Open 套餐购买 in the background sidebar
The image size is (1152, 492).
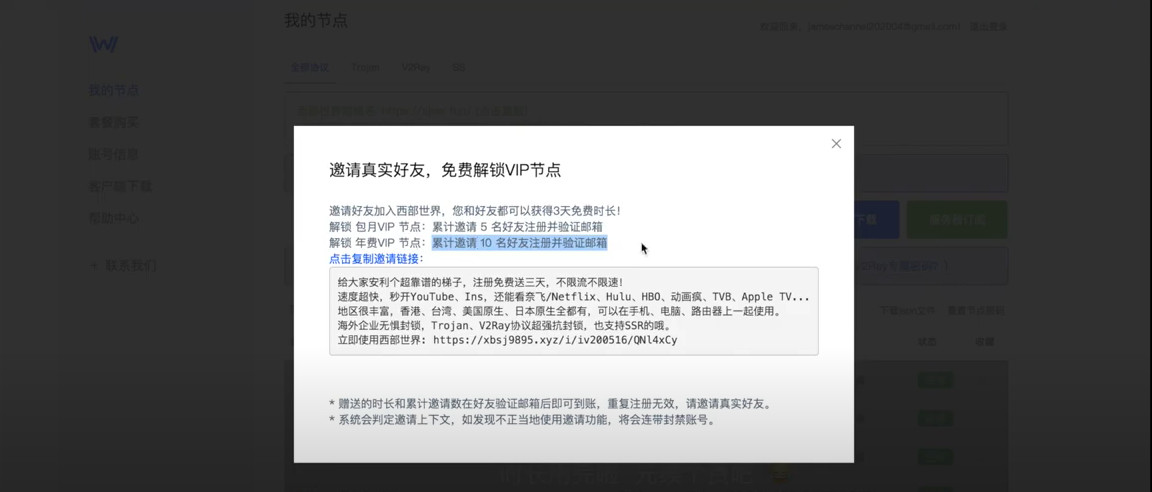(114, 123)
